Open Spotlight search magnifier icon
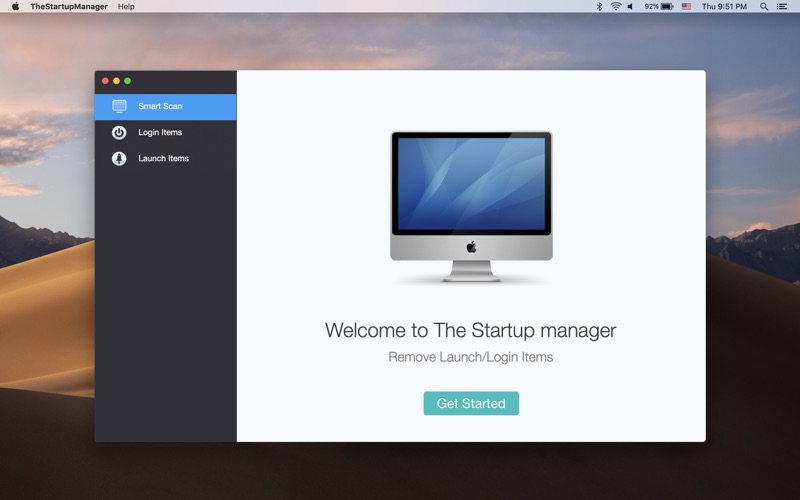The height and width of the screenshot is (500, 800). 764,7
